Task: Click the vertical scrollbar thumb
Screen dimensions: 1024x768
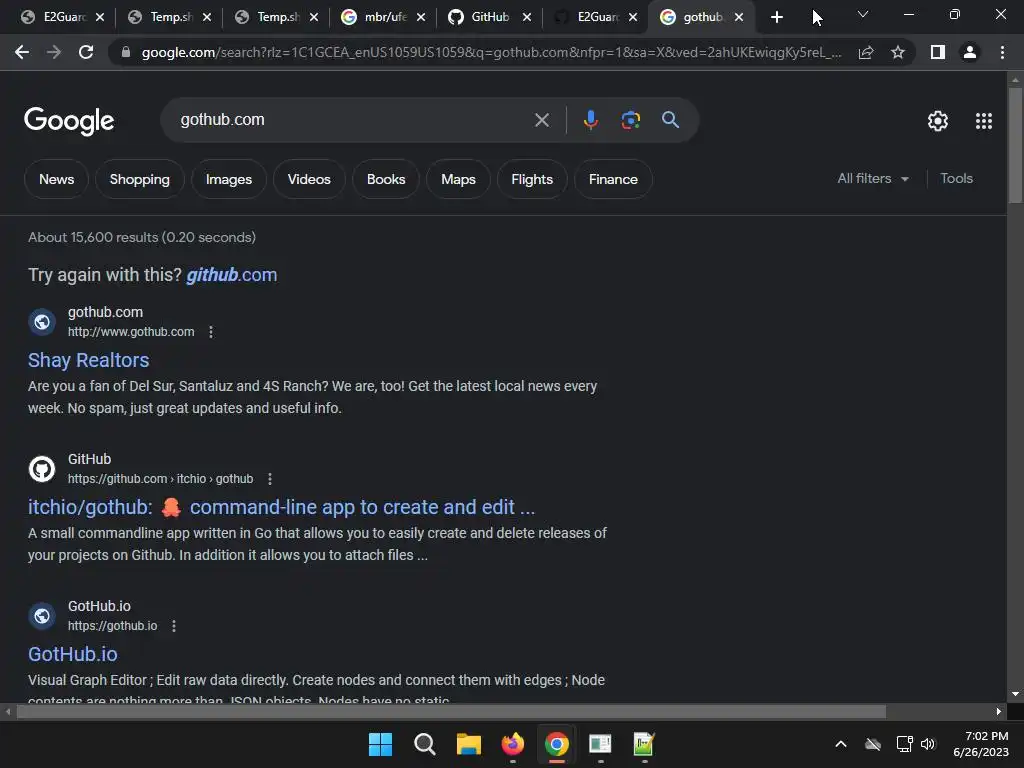Action: (x=1015, y=145)
